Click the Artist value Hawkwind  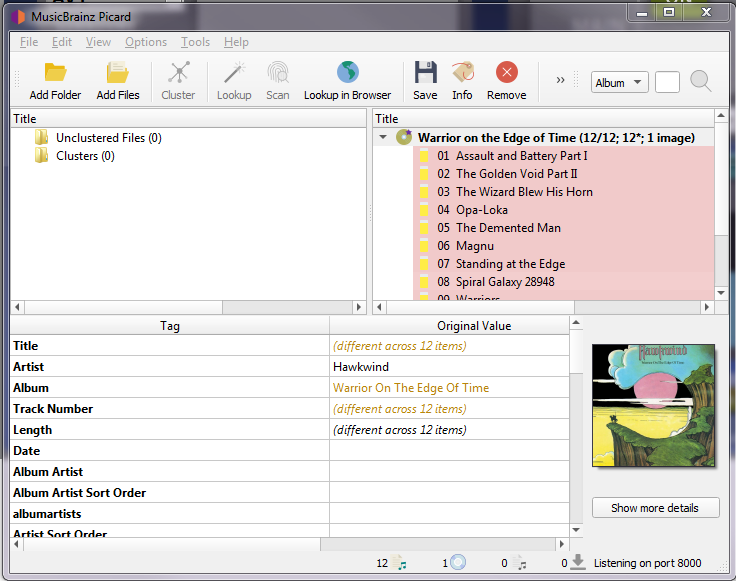tap(361, 367)
